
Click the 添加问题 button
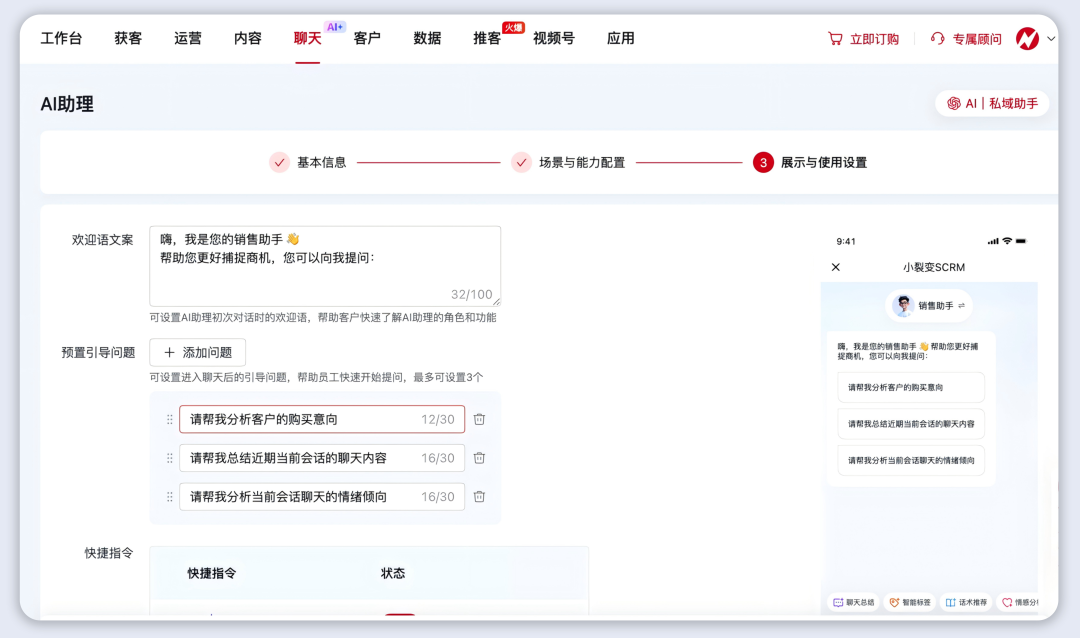[x=198, y=352]
